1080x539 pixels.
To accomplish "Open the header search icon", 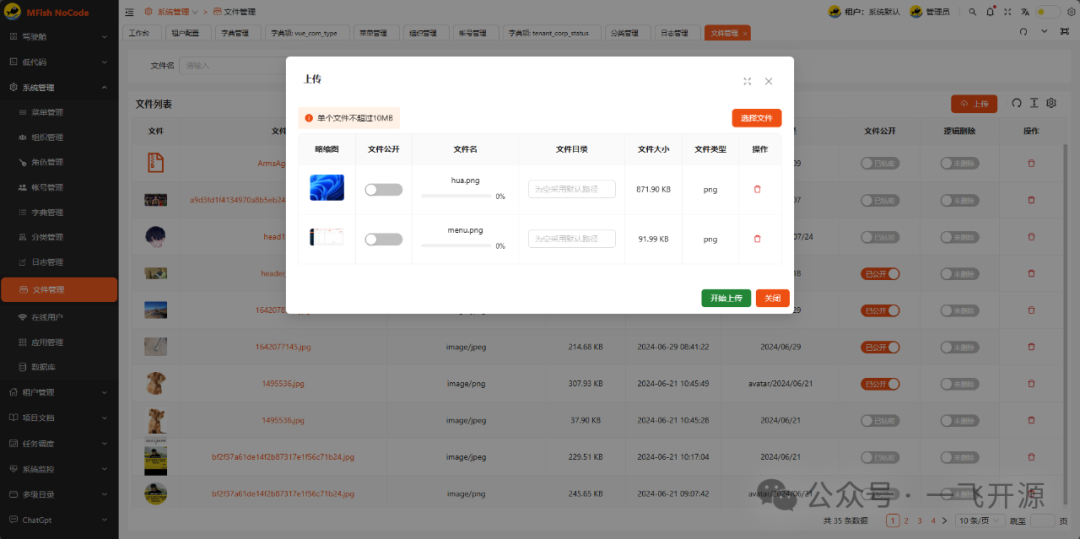I will click(973, 12).
